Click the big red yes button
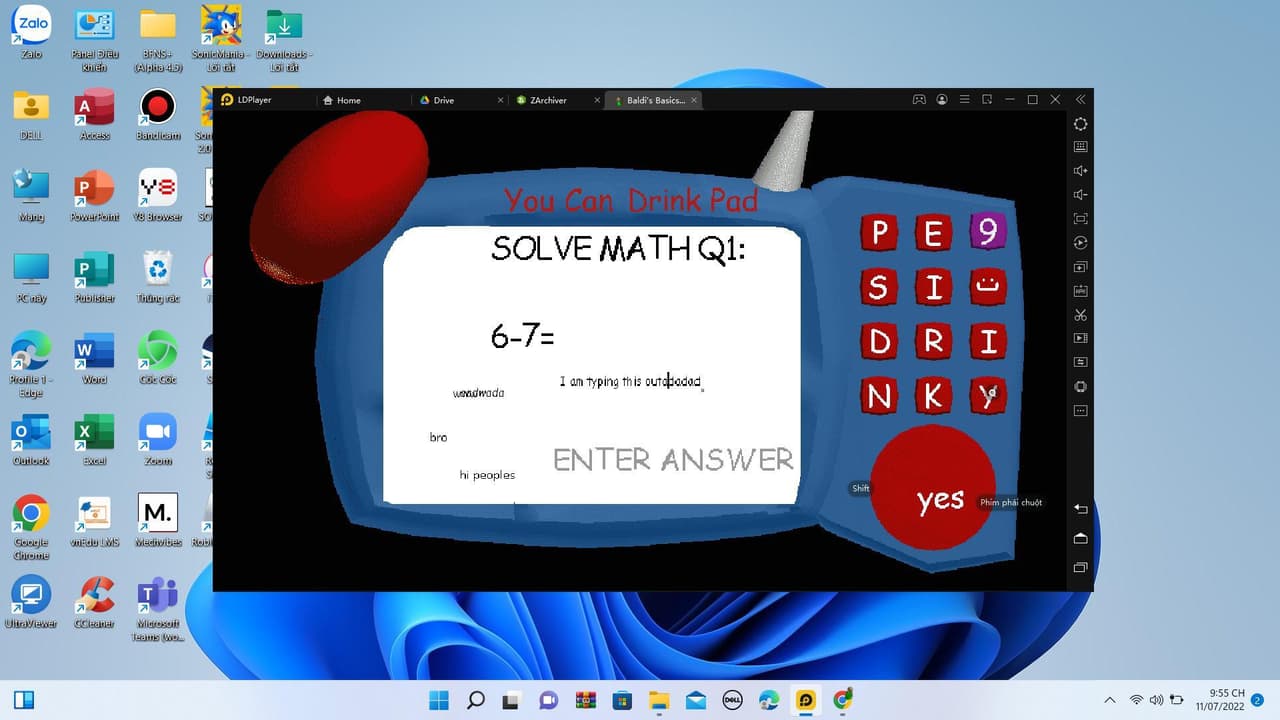 pyautogui.click(x=932, y=487)
